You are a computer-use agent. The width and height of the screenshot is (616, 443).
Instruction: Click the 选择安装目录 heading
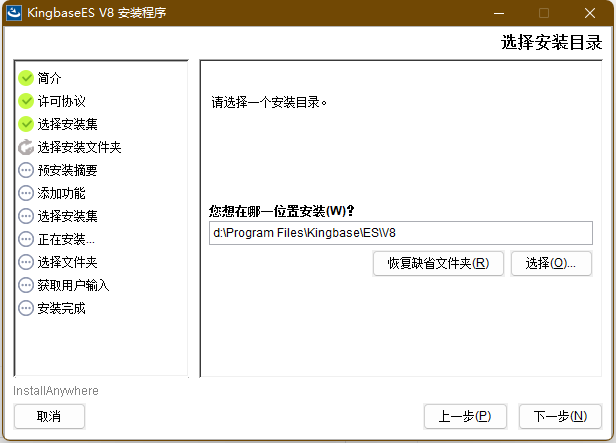click(x=552, y=42)
